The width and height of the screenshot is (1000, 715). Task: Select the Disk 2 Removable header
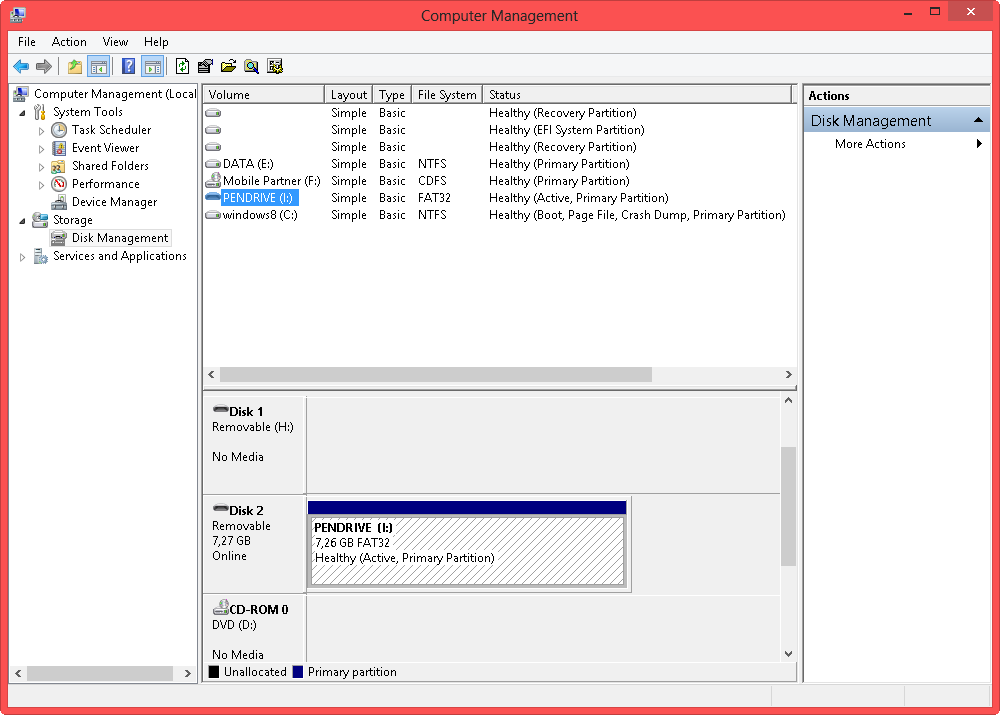click(254, 543)
